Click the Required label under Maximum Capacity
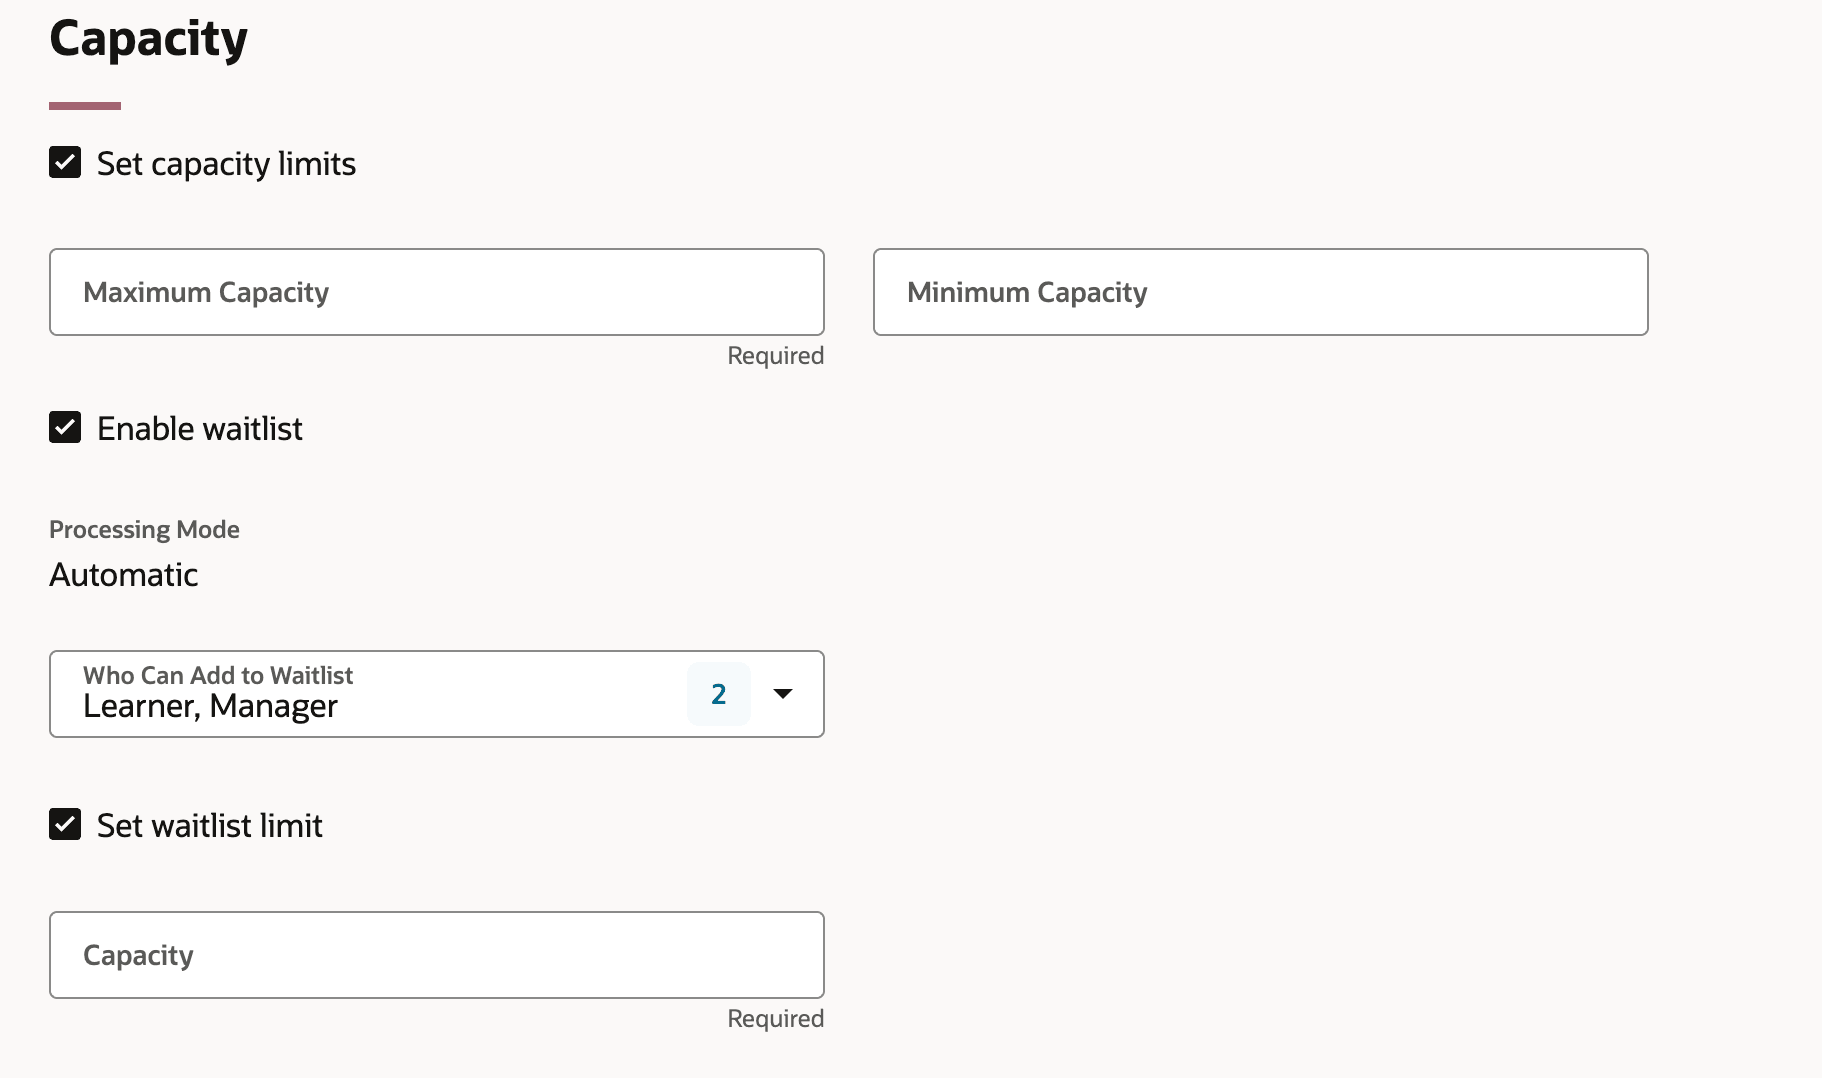The image size is (1822, 1078). (x=775, y=355)
